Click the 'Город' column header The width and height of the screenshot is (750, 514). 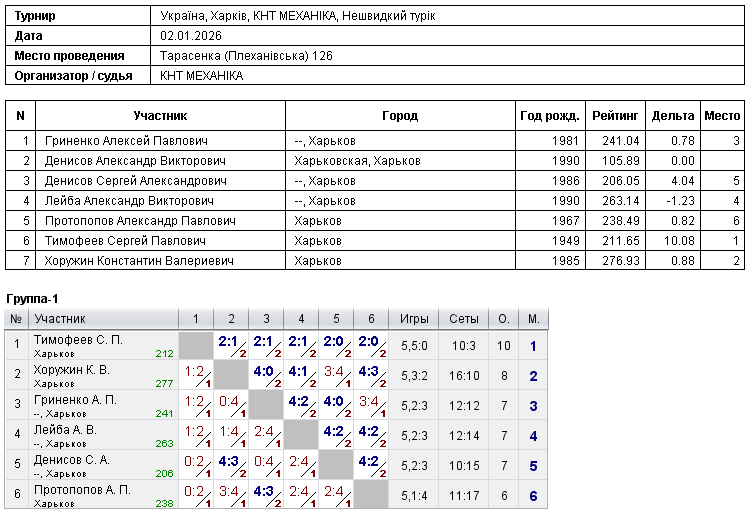[400, 116]
